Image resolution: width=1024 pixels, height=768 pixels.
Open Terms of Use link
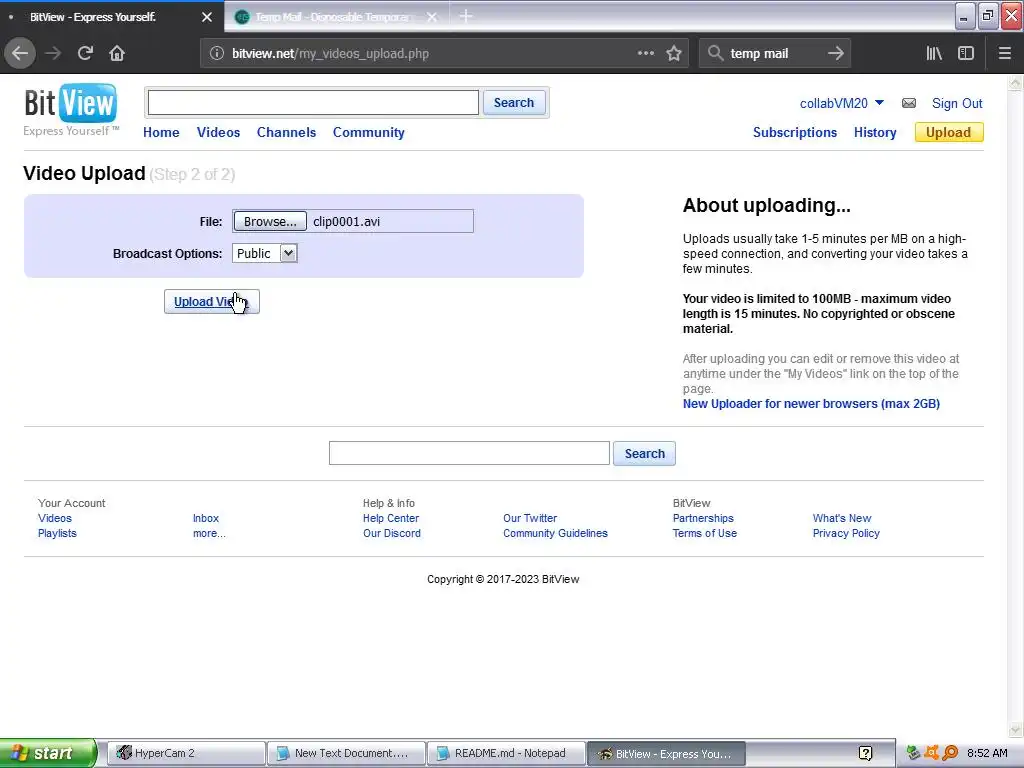[x=705, y=533]
